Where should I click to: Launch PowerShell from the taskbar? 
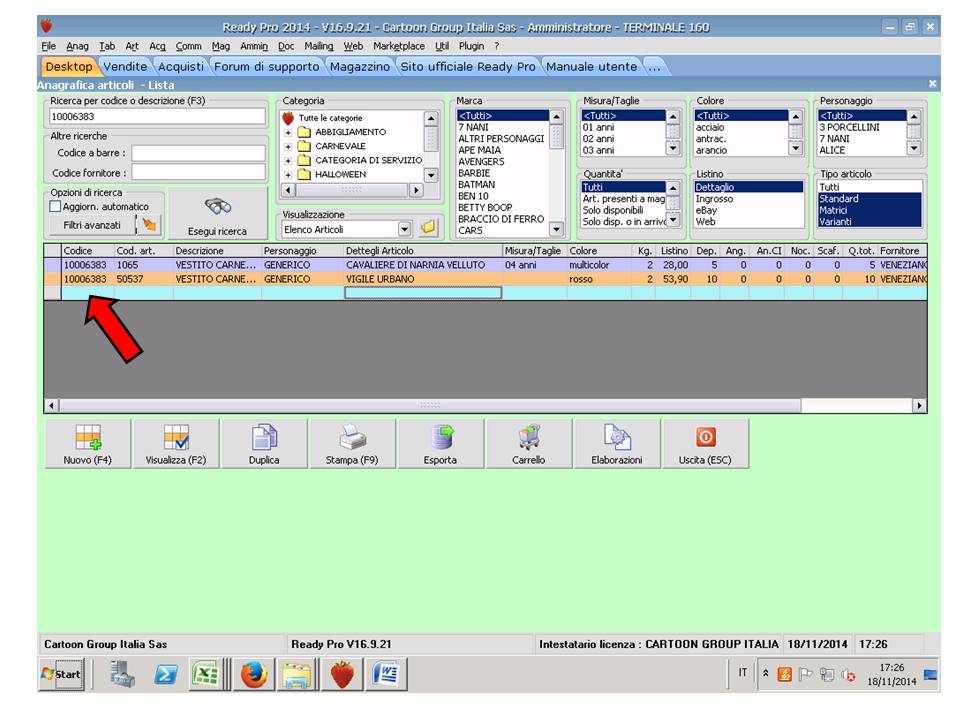click(165, 675)
